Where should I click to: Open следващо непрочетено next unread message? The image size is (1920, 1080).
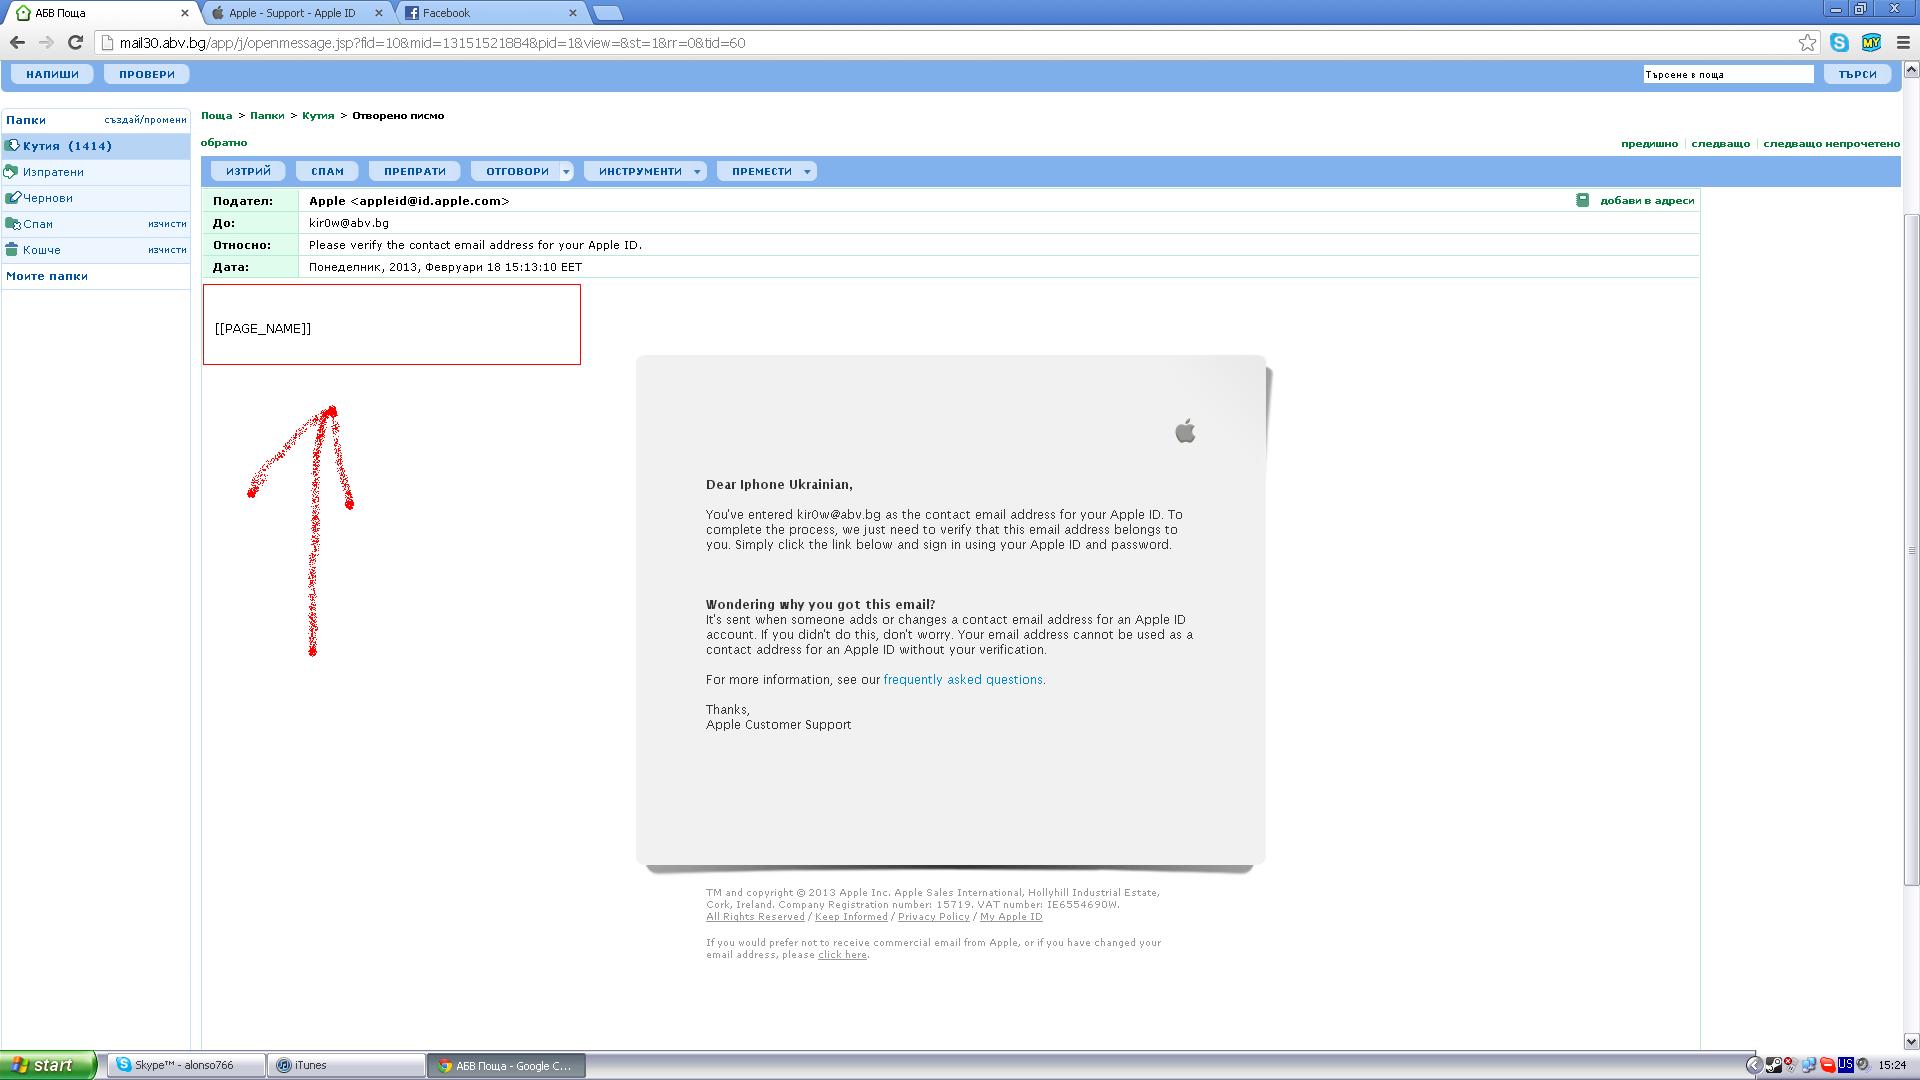(1831, 143)
